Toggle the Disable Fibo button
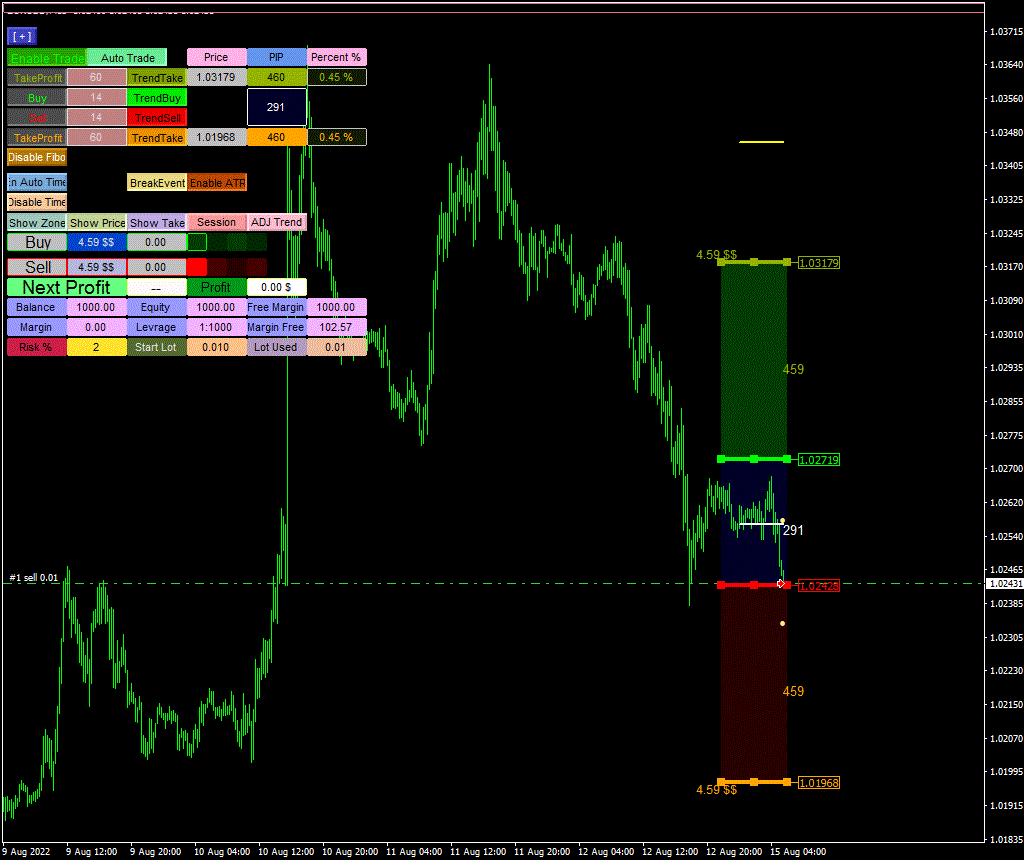This screenshot has width=1024, height=860. click(x=37, y=157)
